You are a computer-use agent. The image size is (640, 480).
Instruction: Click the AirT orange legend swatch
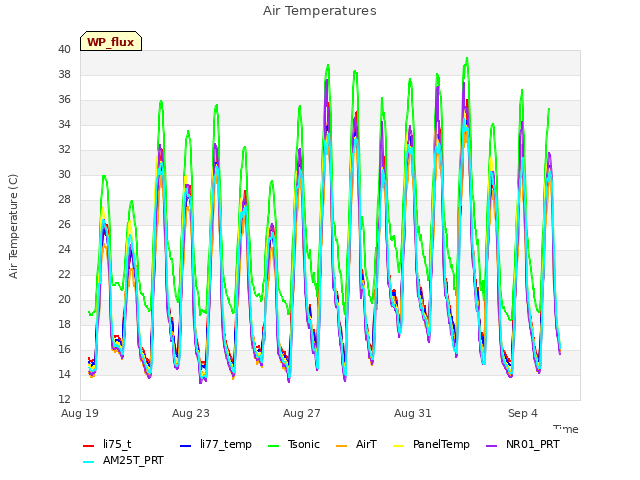[341, 446]
